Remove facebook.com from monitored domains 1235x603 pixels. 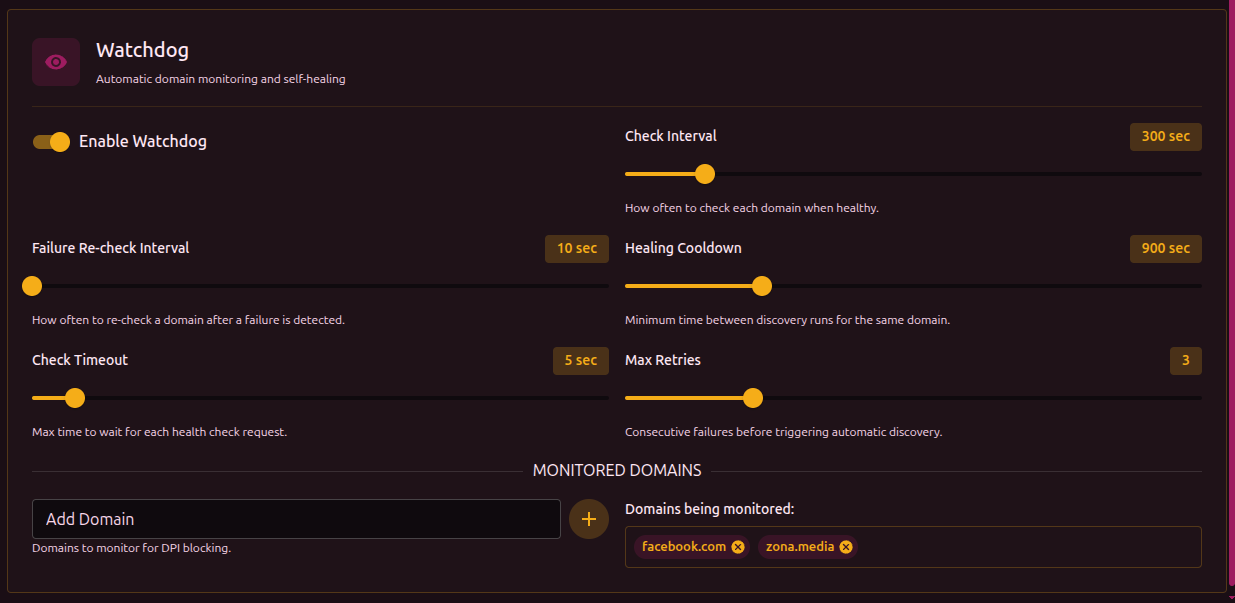coord(738,547)
